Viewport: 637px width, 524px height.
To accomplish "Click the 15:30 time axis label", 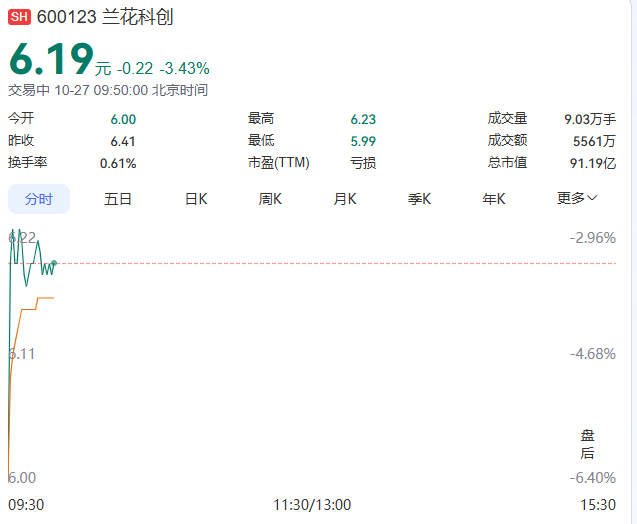I will pyautogui.click(x=598, y=505).
